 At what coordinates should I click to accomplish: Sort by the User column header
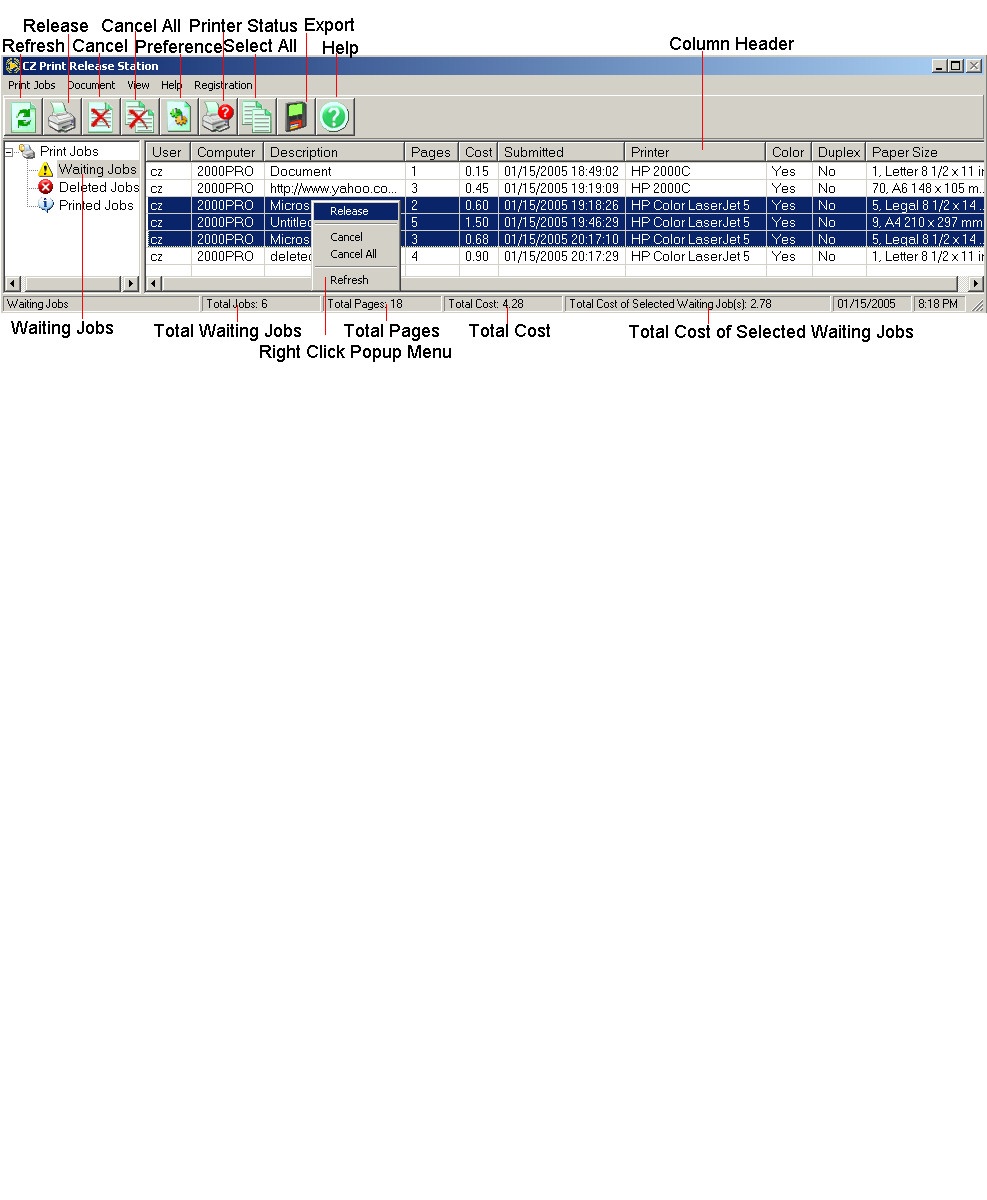pyautogui.click(x=168, y=152)
